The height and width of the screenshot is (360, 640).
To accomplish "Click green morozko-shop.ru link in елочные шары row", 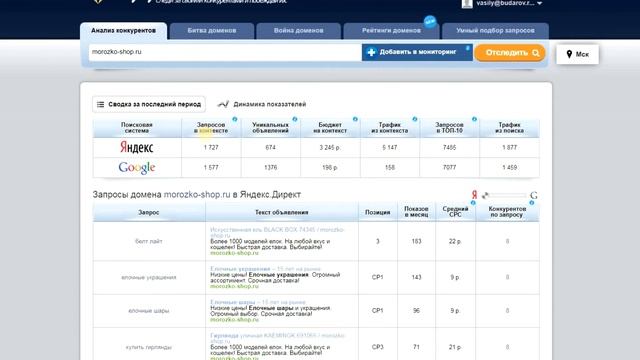I will 234,320.
